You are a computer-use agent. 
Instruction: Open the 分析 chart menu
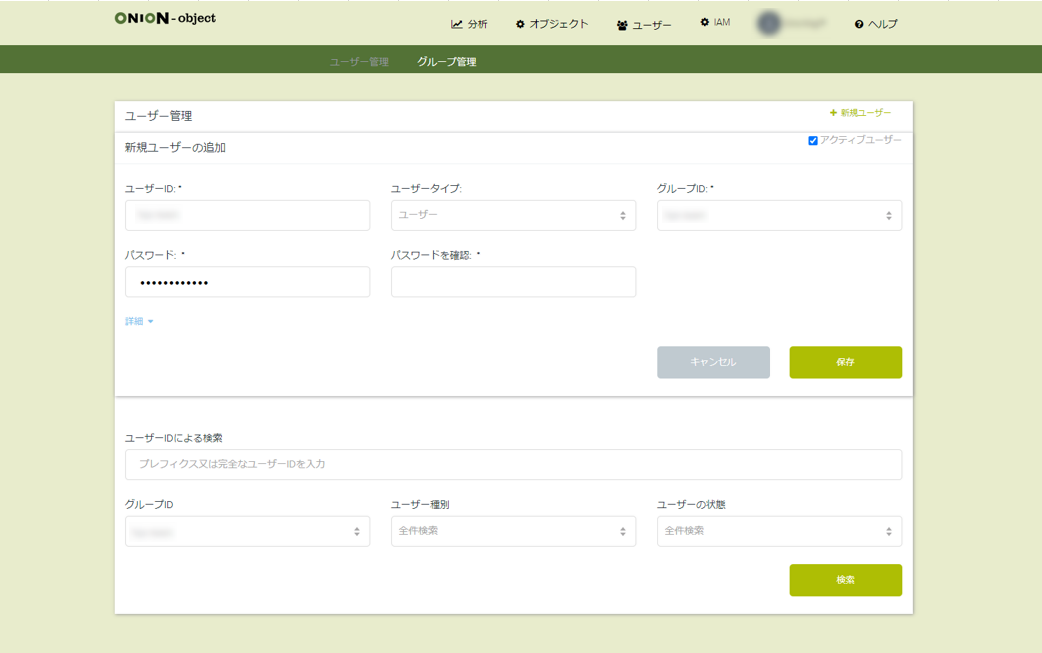(469, 24)
